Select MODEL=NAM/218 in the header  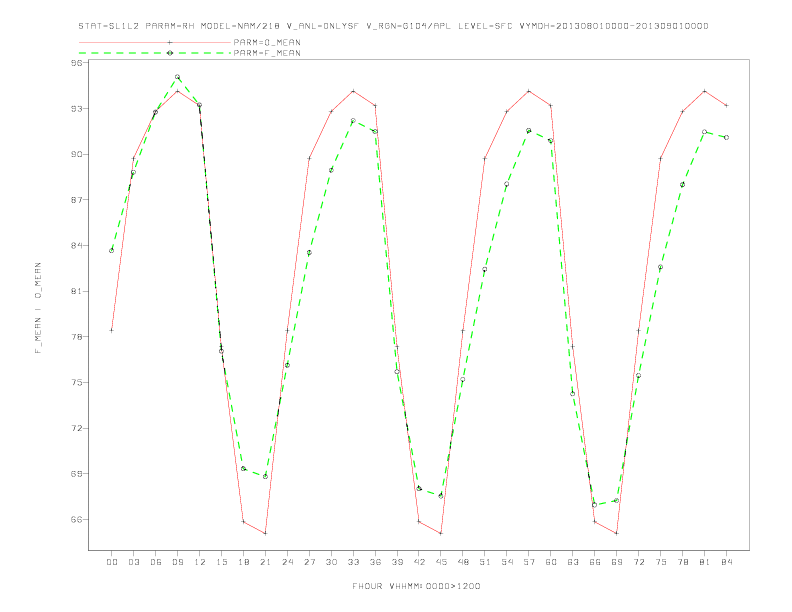(x=240, y=26)
